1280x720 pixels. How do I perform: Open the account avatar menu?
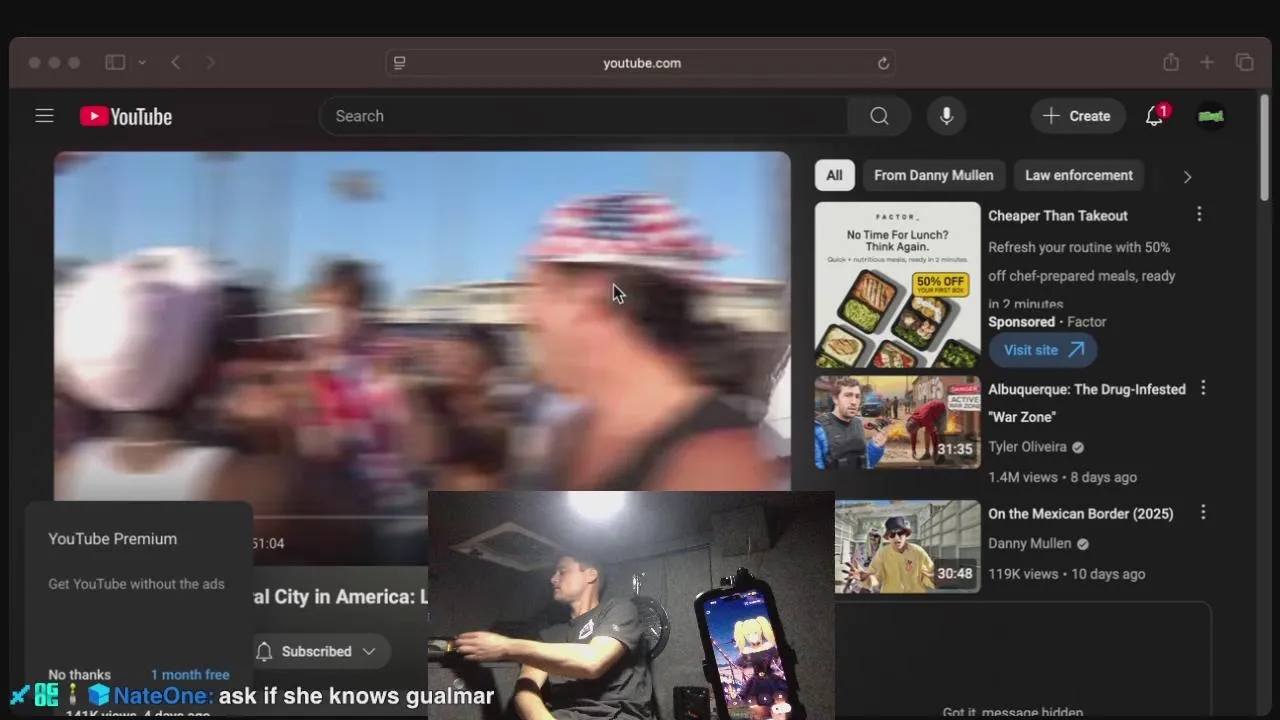(x=1211, y=116)
